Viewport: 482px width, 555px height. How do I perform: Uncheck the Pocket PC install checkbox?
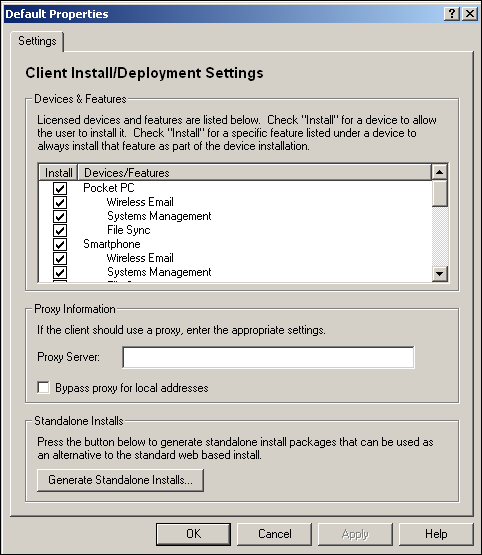(x=60, y=188)
